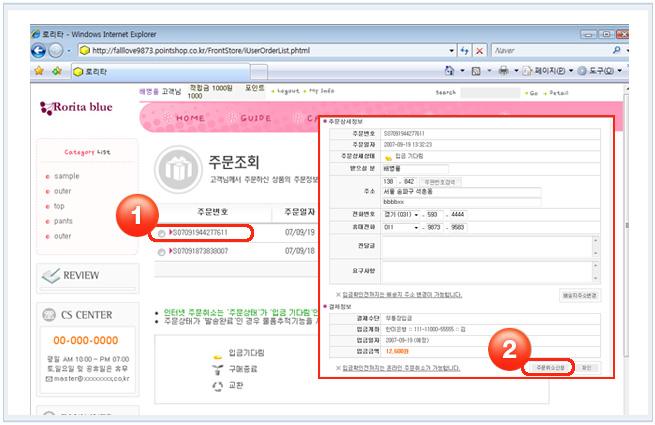Image resolution: width=655 pixels, height=425 pixels.
Task: Select radio for order S07091944277611
Action: (162, 233)
